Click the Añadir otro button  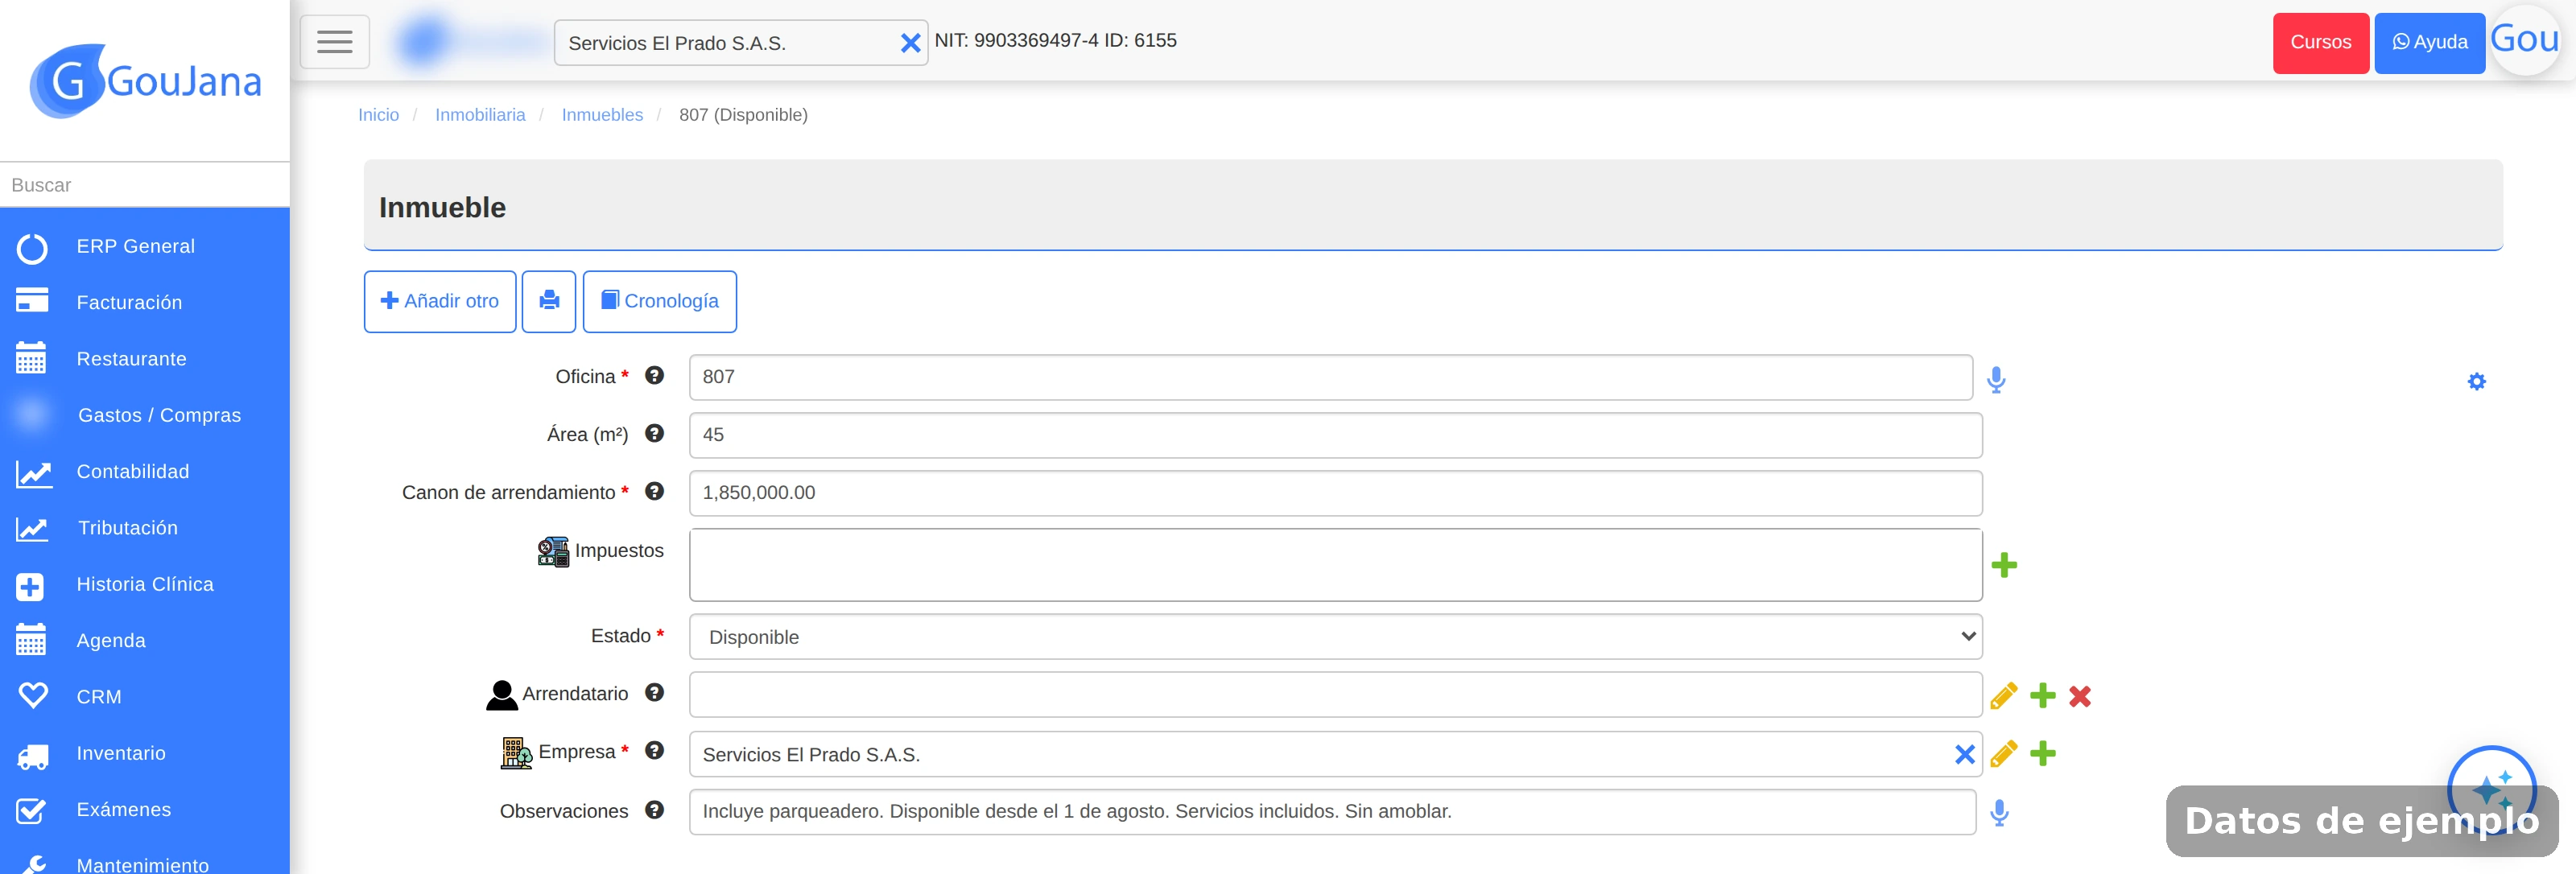click(x=440, y=301)
